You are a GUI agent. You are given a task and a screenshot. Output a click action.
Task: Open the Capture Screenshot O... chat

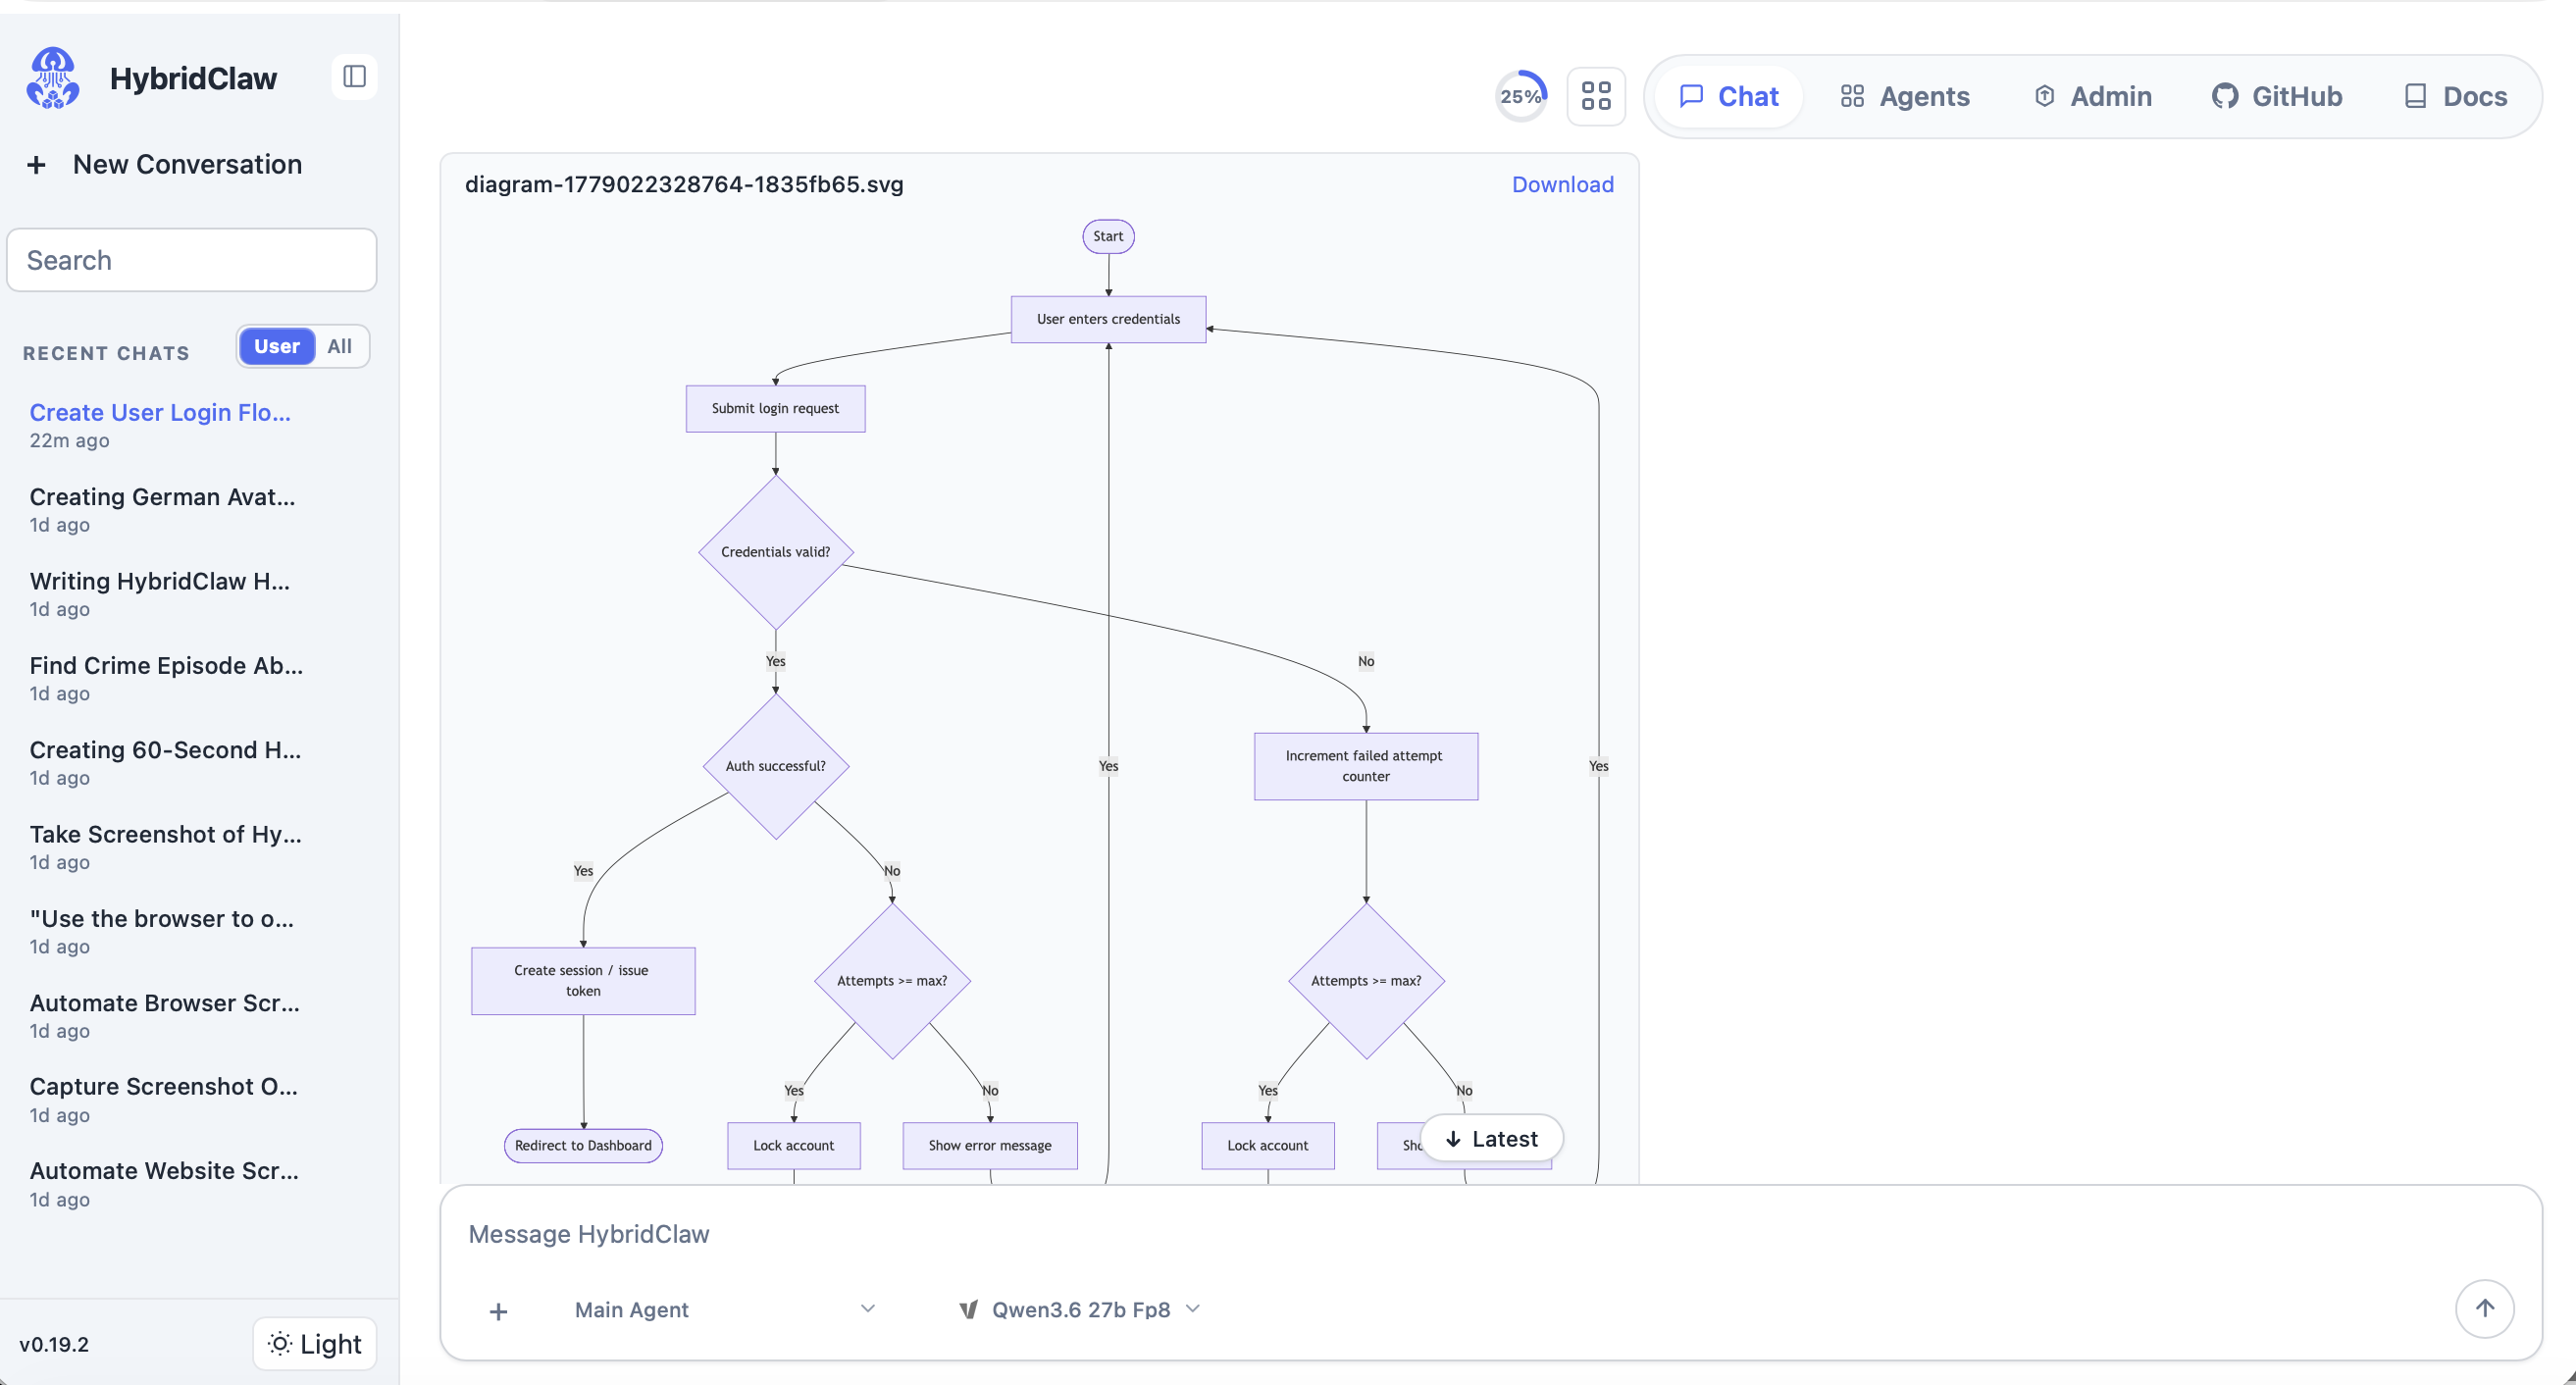(190, 1099)
